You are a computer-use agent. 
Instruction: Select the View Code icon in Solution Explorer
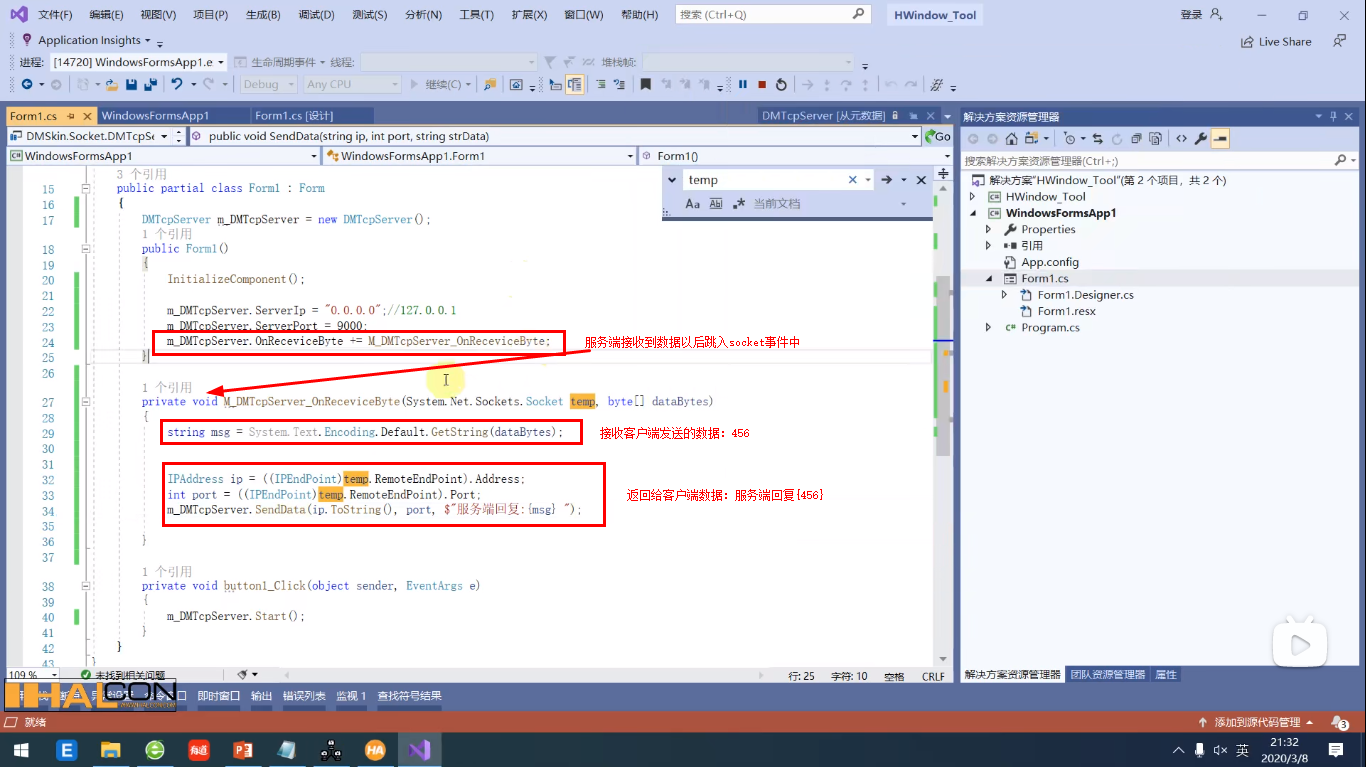pyautogui.click(x=1182, y=138)
